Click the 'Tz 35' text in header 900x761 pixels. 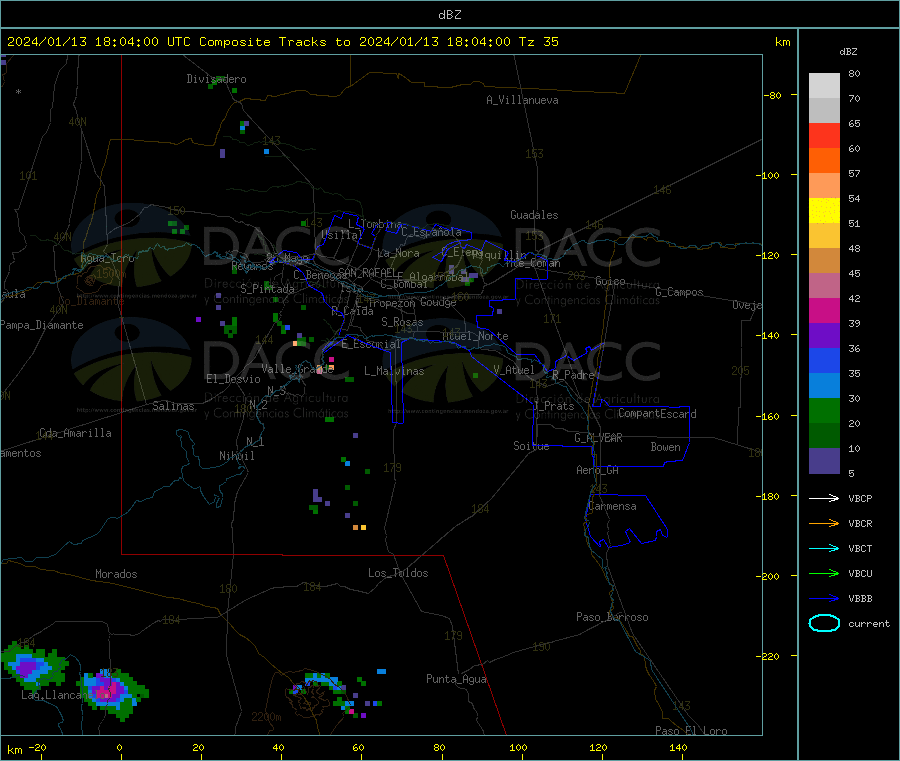pyautogui.click(x=538, y=42)
